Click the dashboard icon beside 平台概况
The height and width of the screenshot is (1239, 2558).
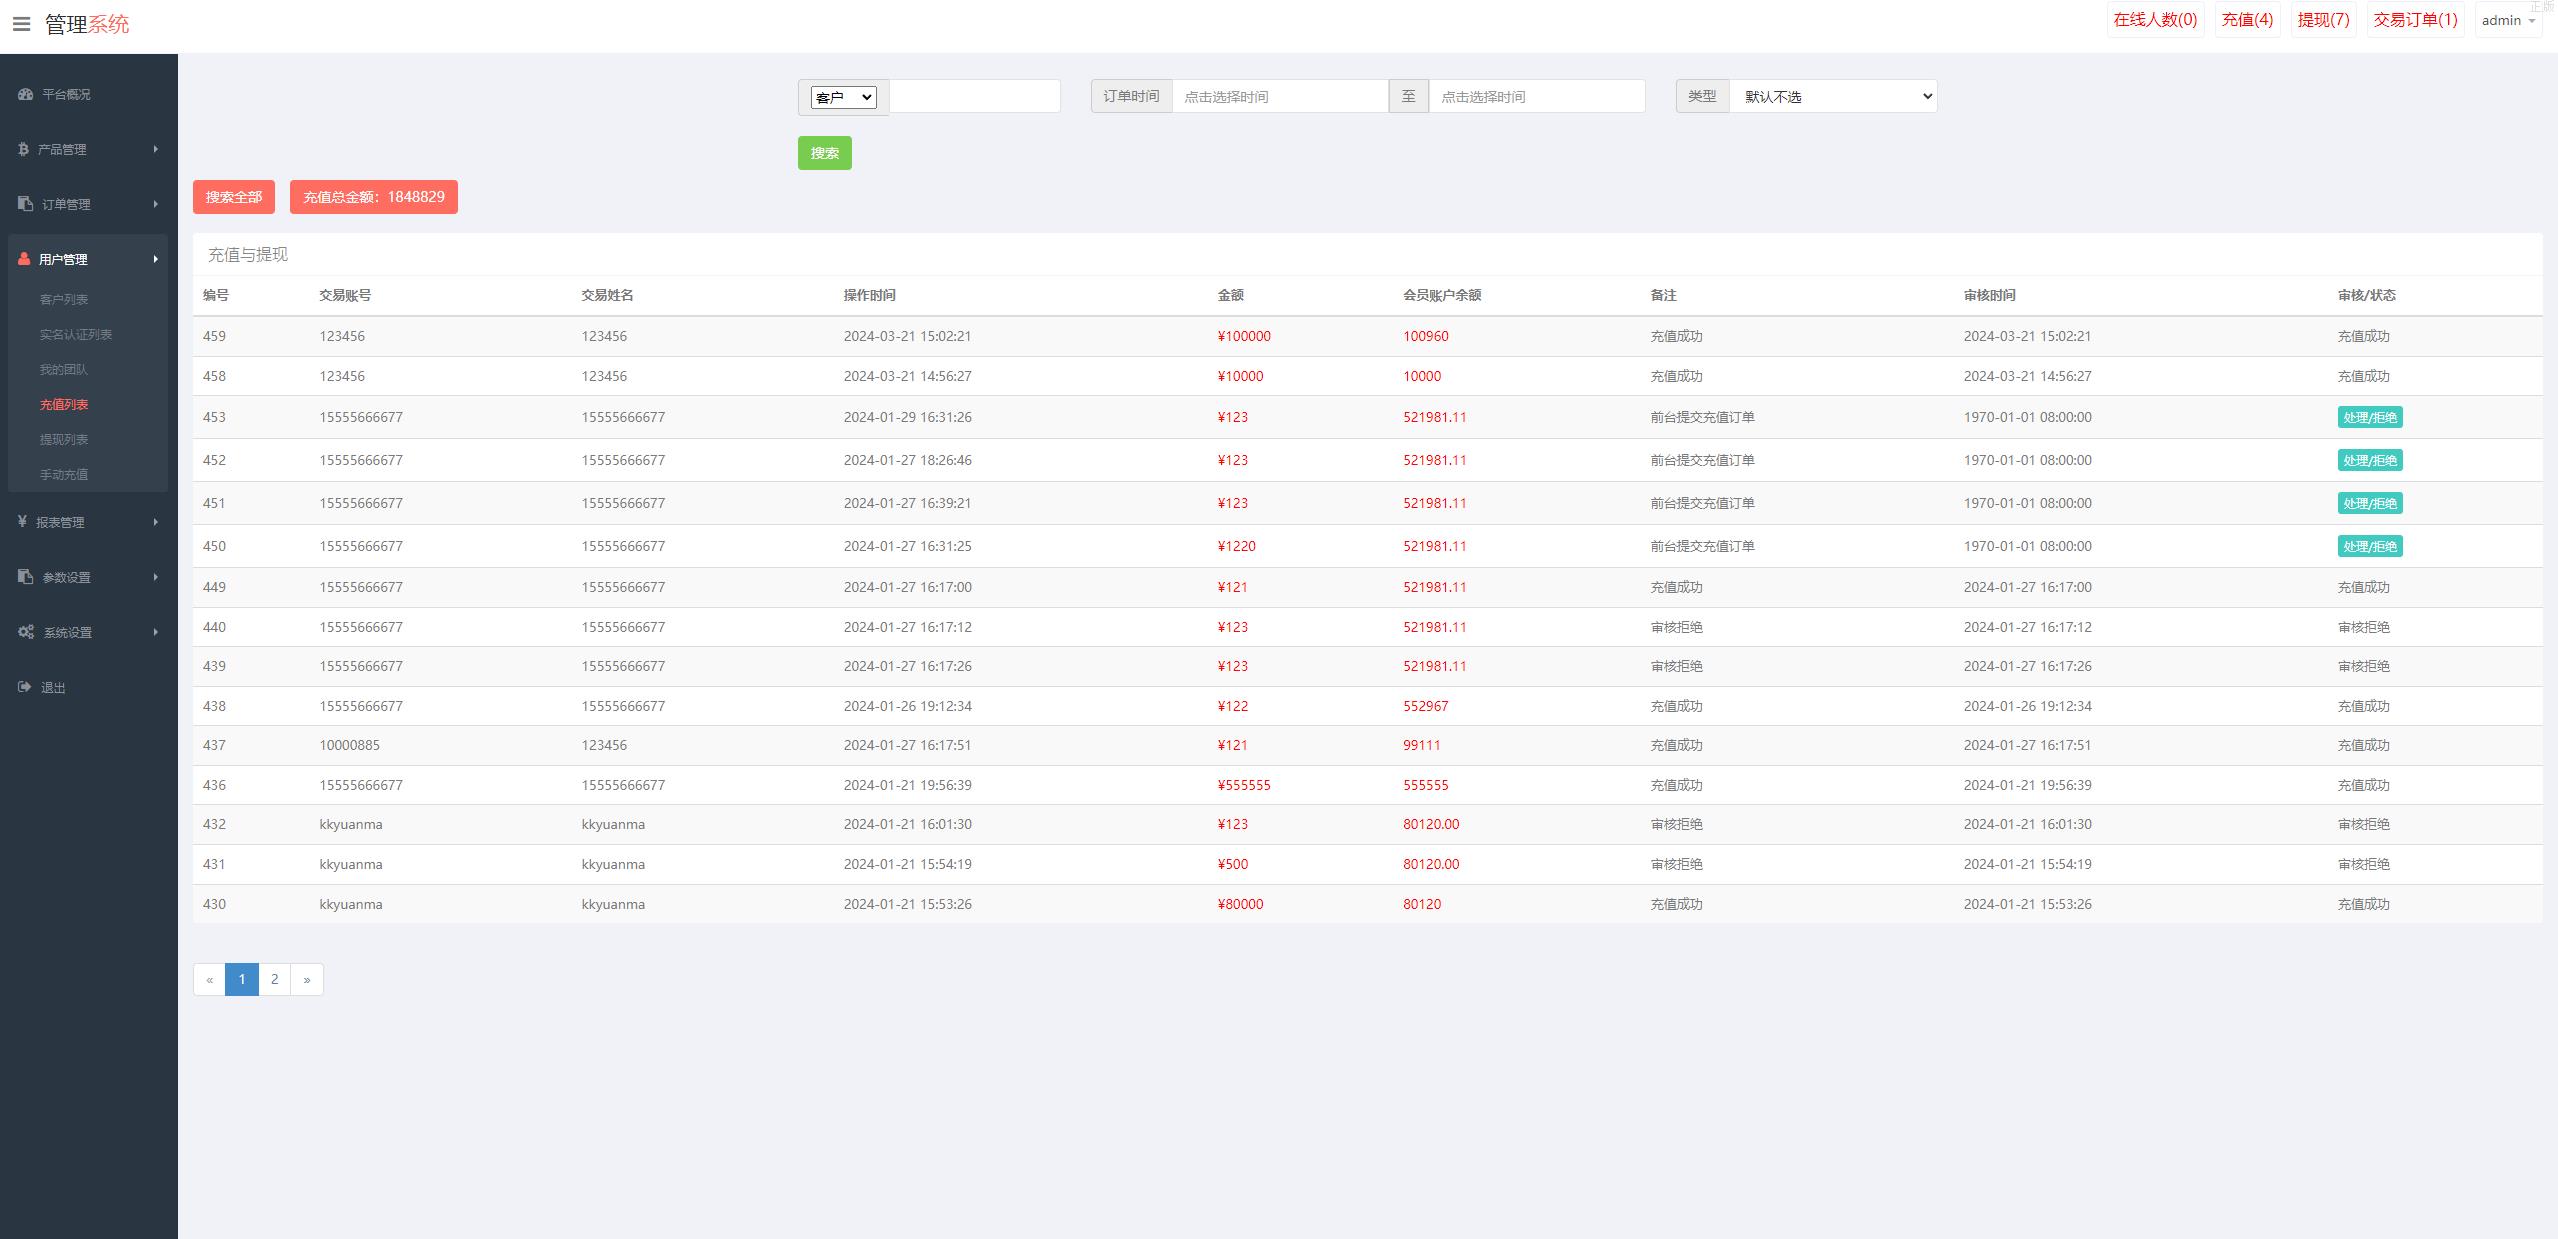(x=26, y=94)
